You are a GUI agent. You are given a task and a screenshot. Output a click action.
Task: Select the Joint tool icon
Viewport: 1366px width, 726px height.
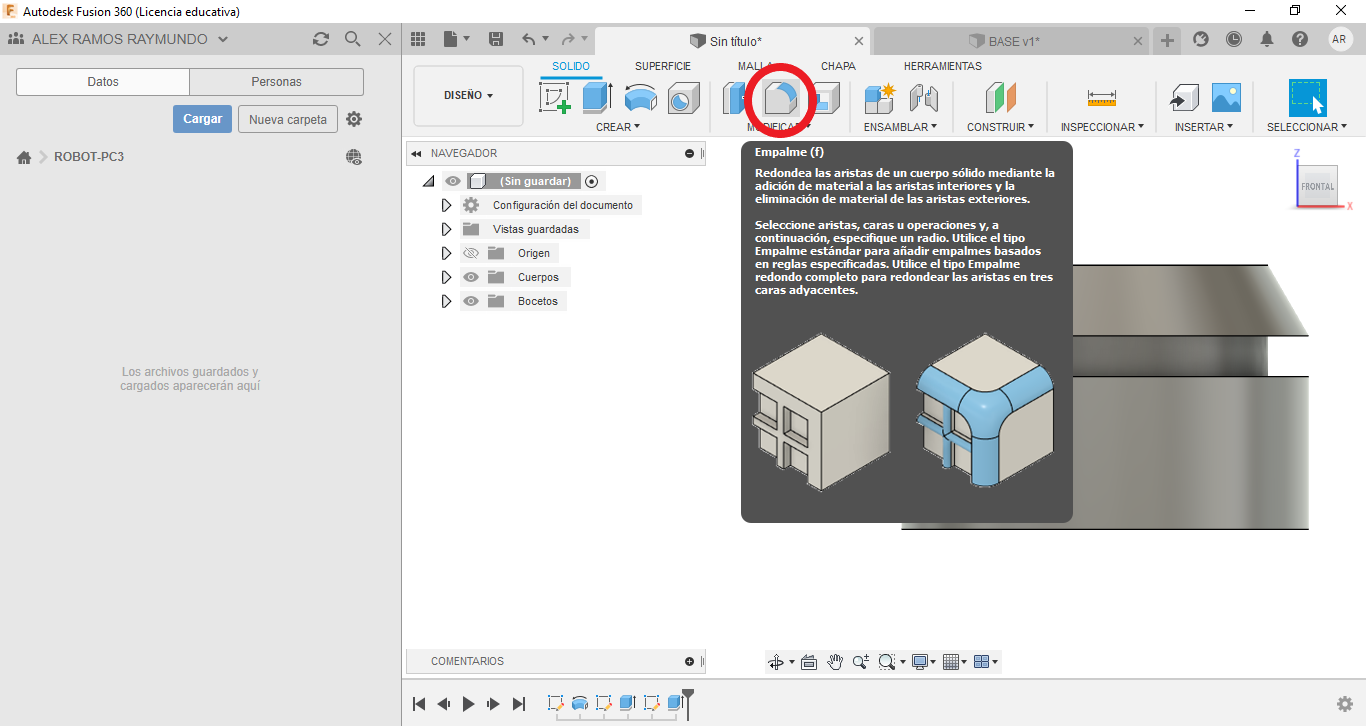(x=923, y=98)
